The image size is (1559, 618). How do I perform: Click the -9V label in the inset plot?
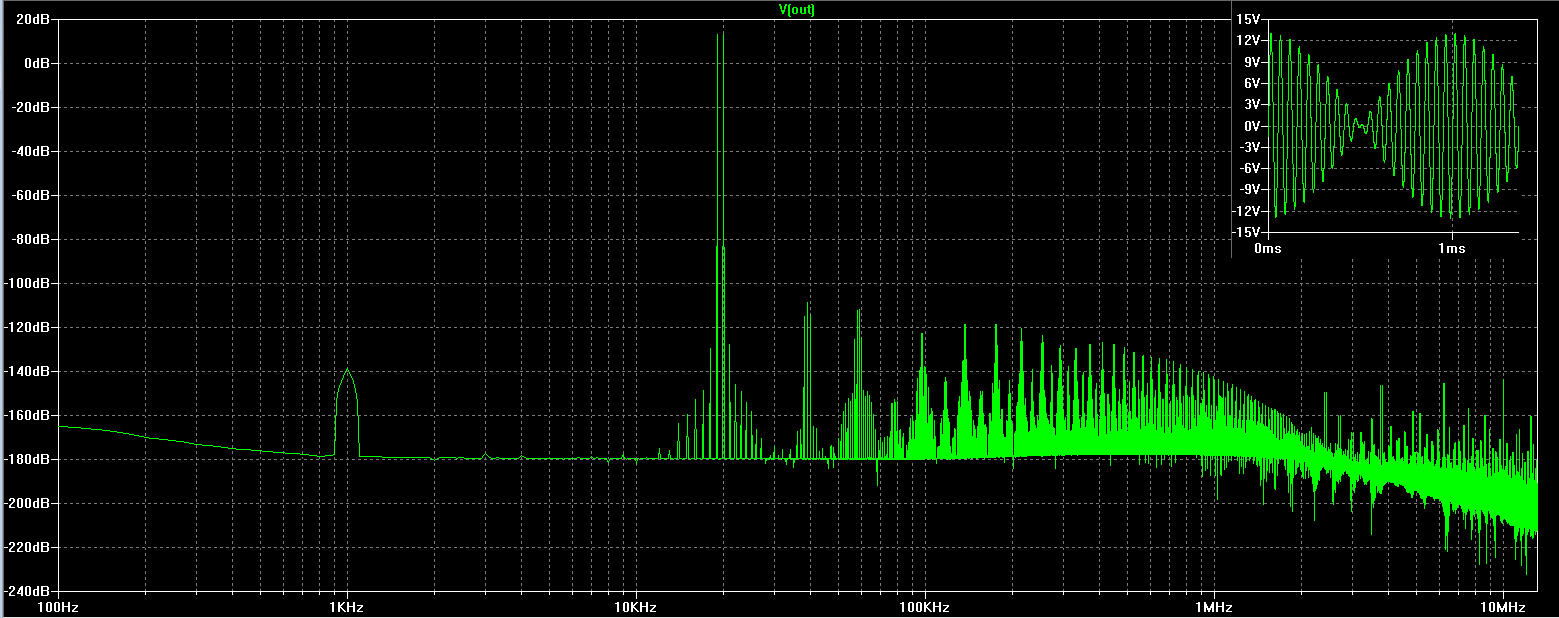click(x=1248, y=190)
